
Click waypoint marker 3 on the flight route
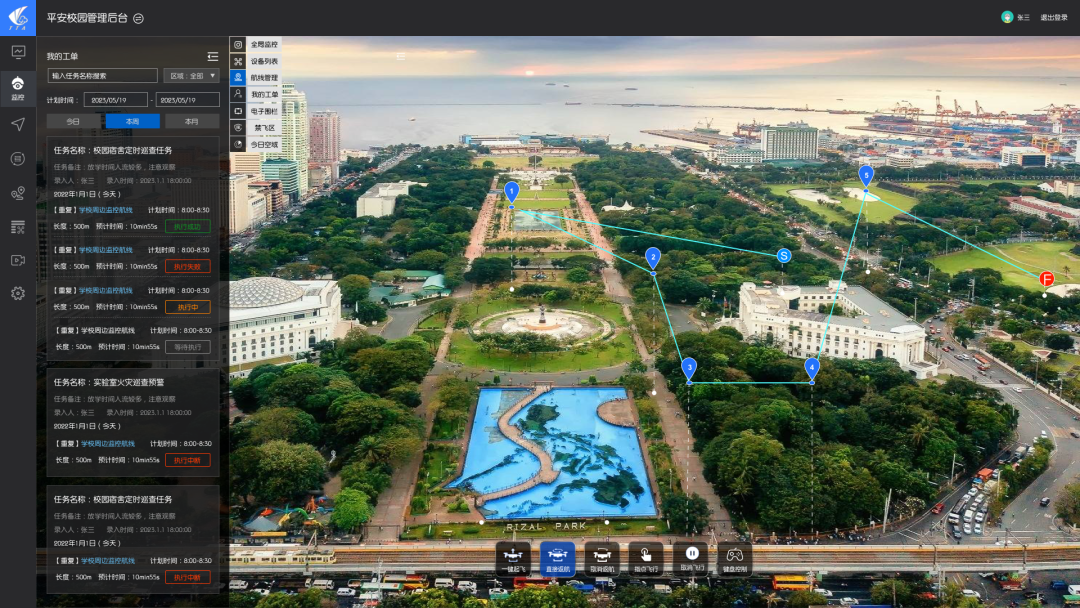[689, 368]
